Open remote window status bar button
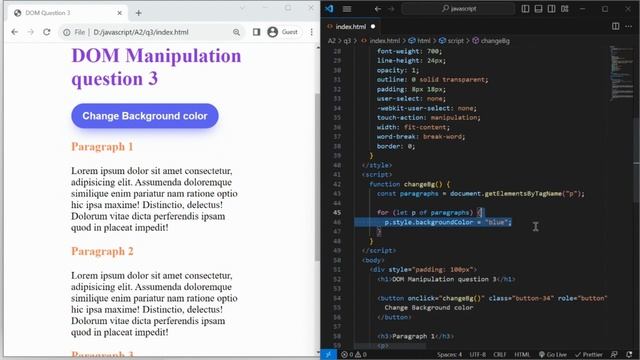Image resolution: width=640 pixels, height=360 pixels. coord(329,354)
